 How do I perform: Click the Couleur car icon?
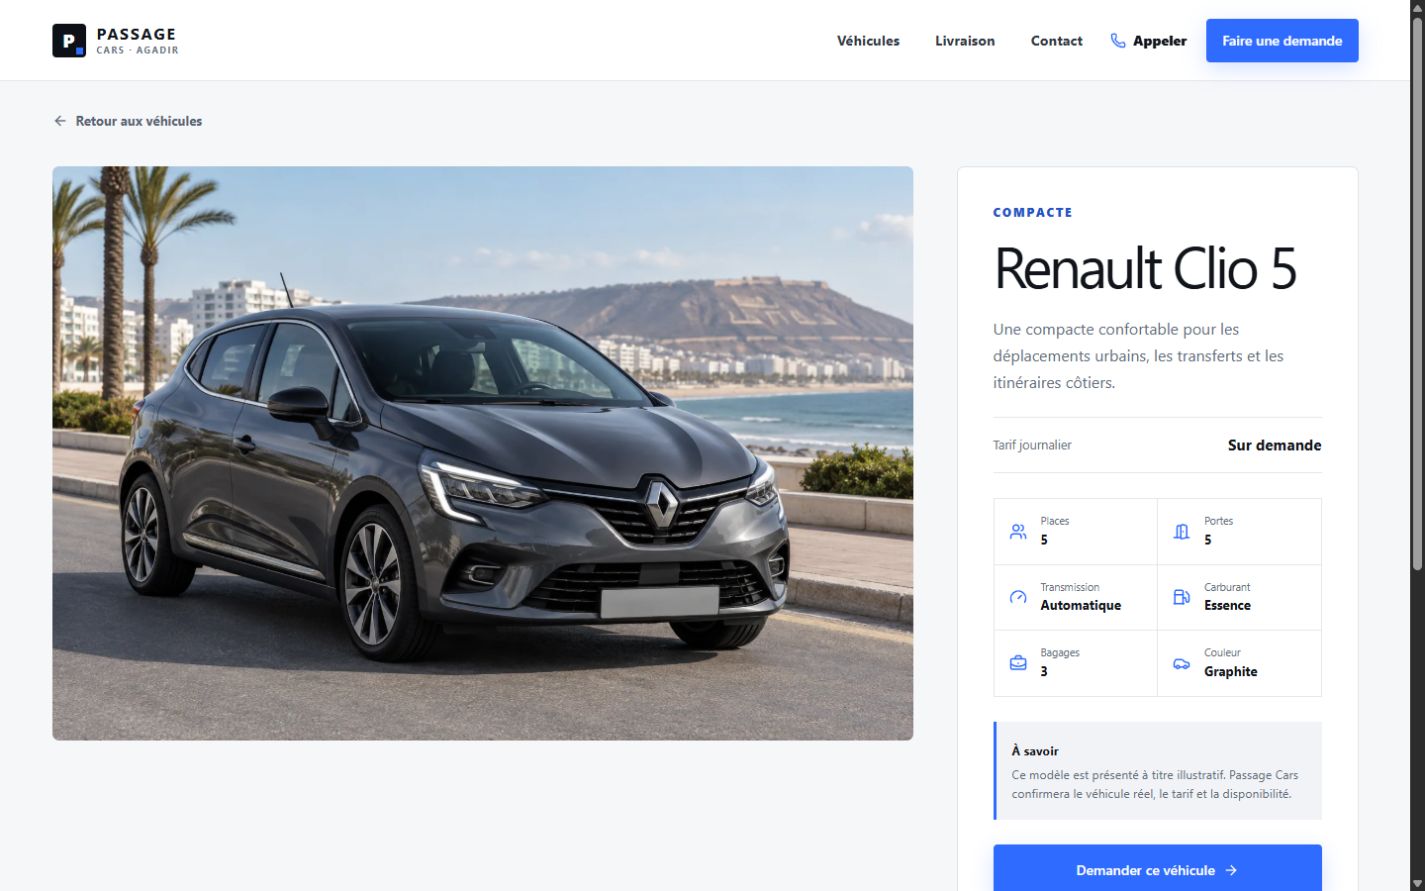(x=1181, y=663)
